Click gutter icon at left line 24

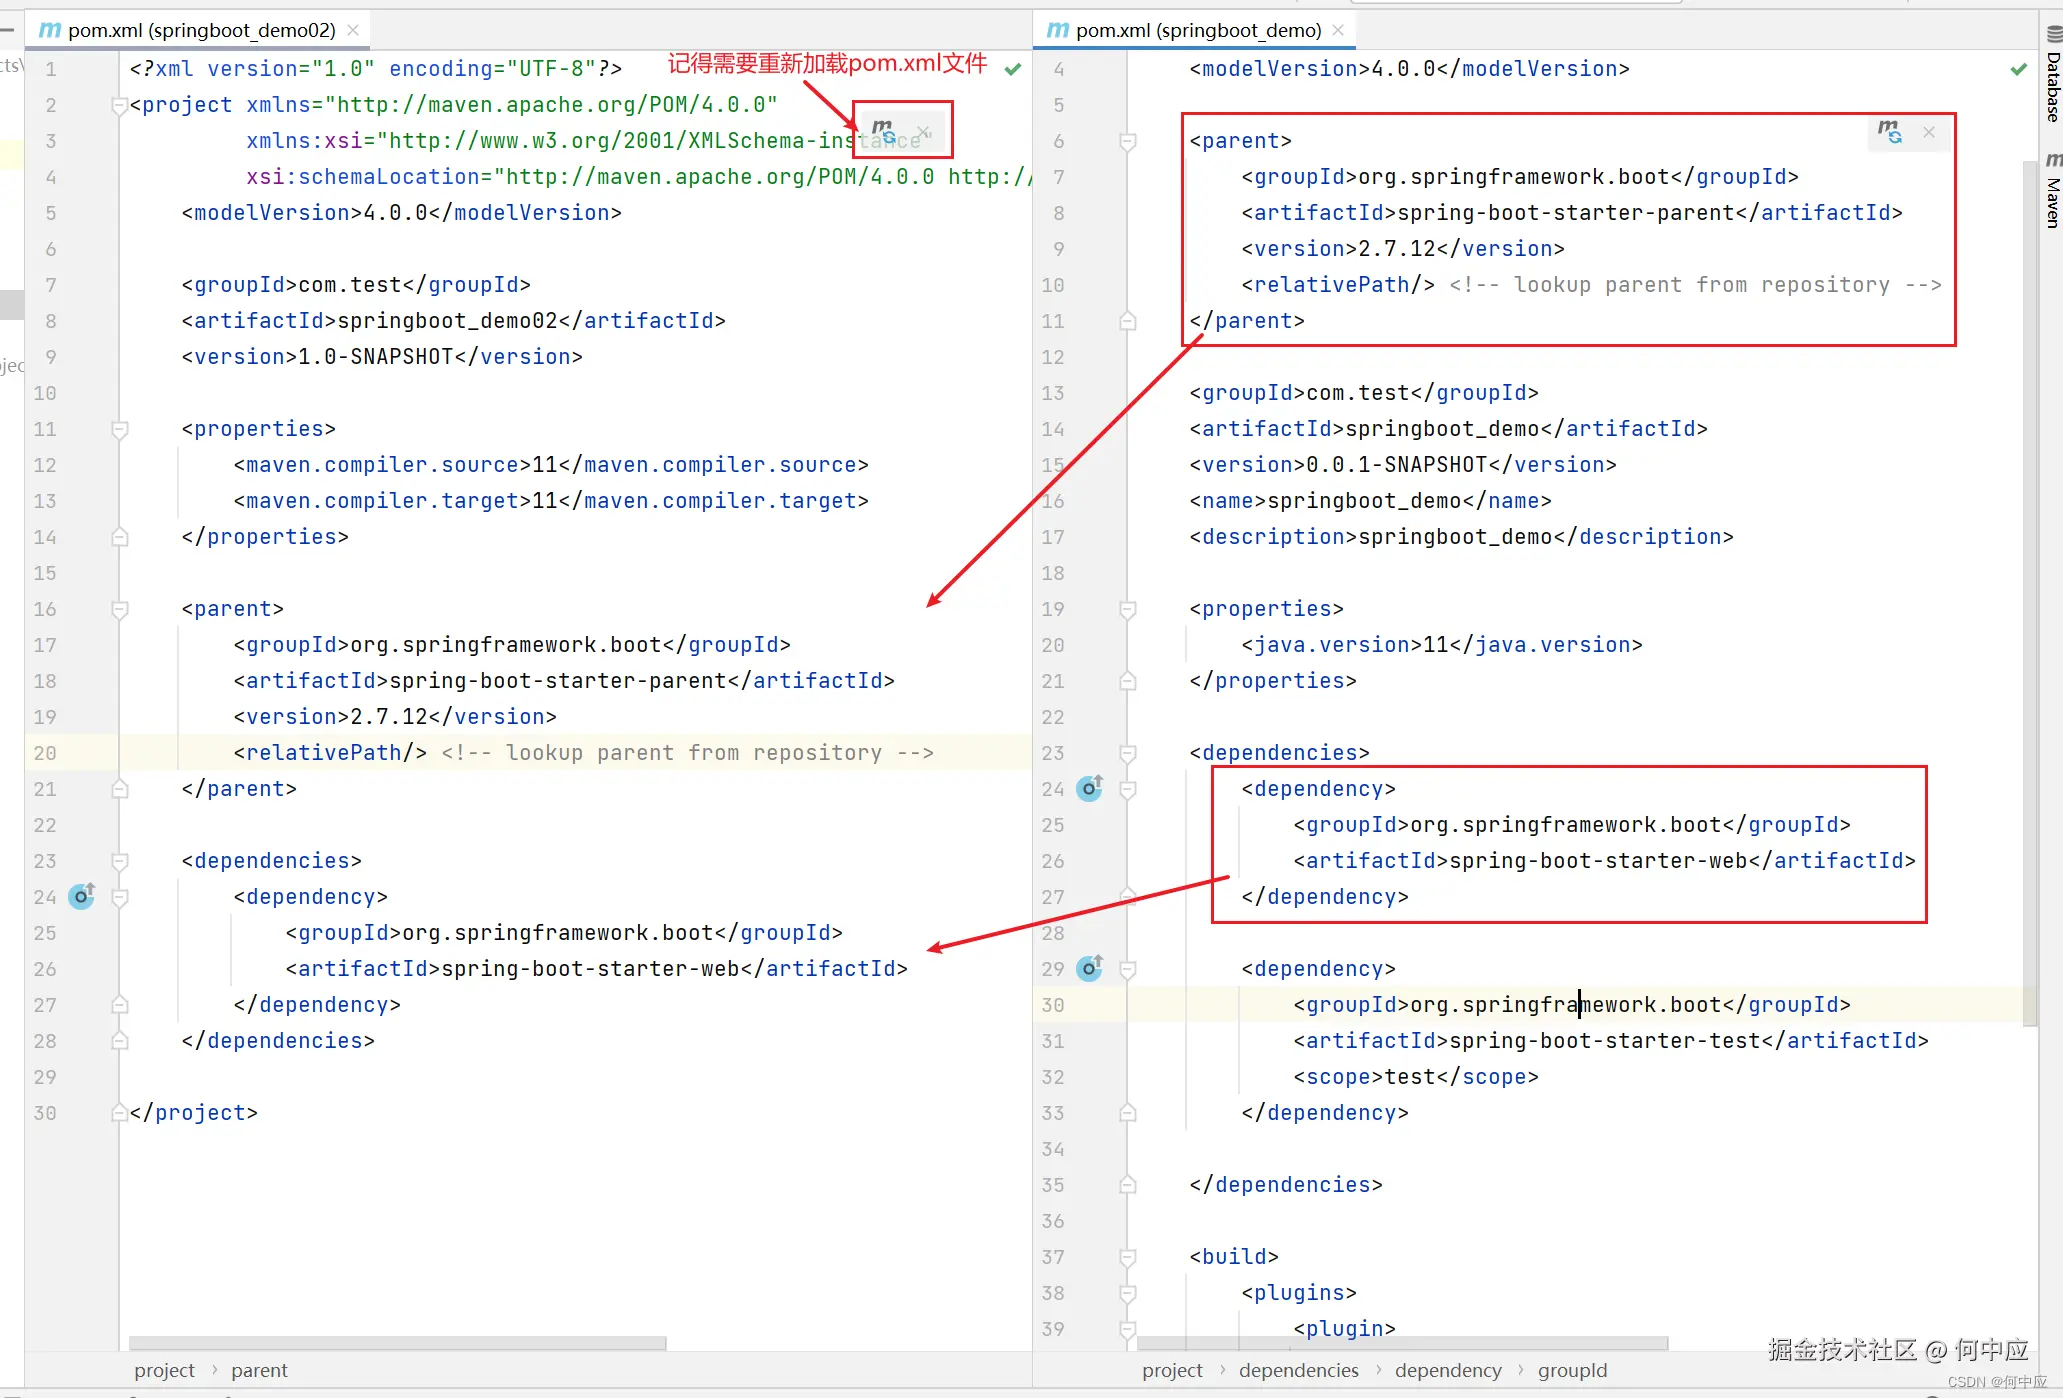[x=82, y=896]
